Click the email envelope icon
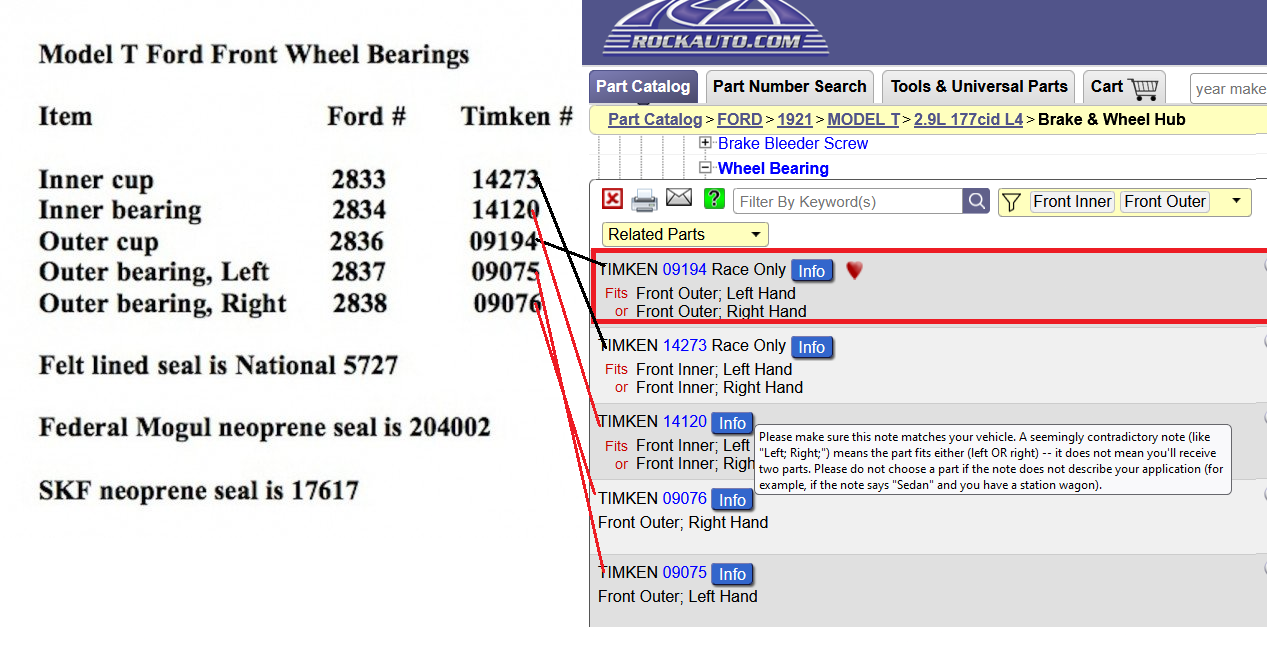This screenshot has height=648, width=1267. tap(679, 199)
